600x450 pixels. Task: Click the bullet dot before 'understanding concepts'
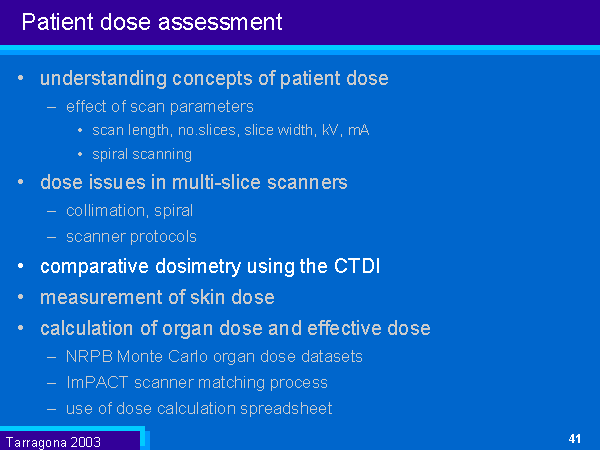click(x=22, y=78)
